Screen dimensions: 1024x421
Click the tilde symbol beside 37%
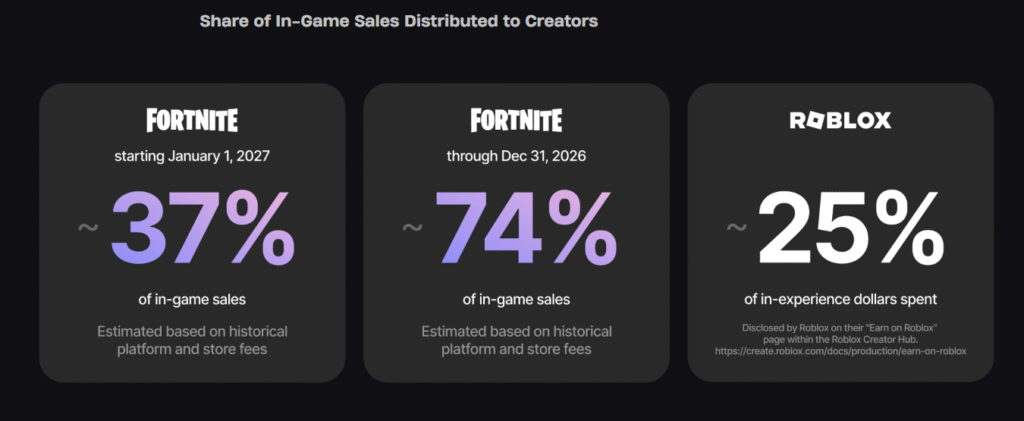point(87,227)
